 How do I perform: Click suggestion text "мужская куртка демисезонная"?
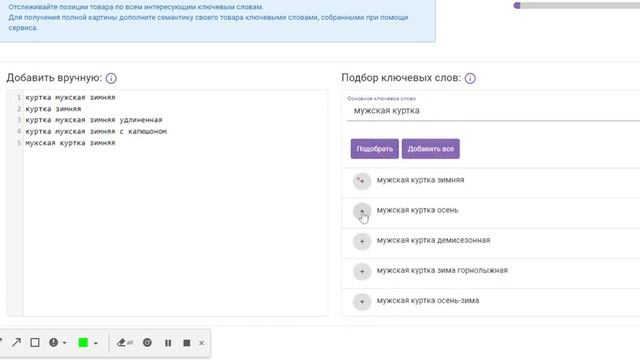click(433, 240)
